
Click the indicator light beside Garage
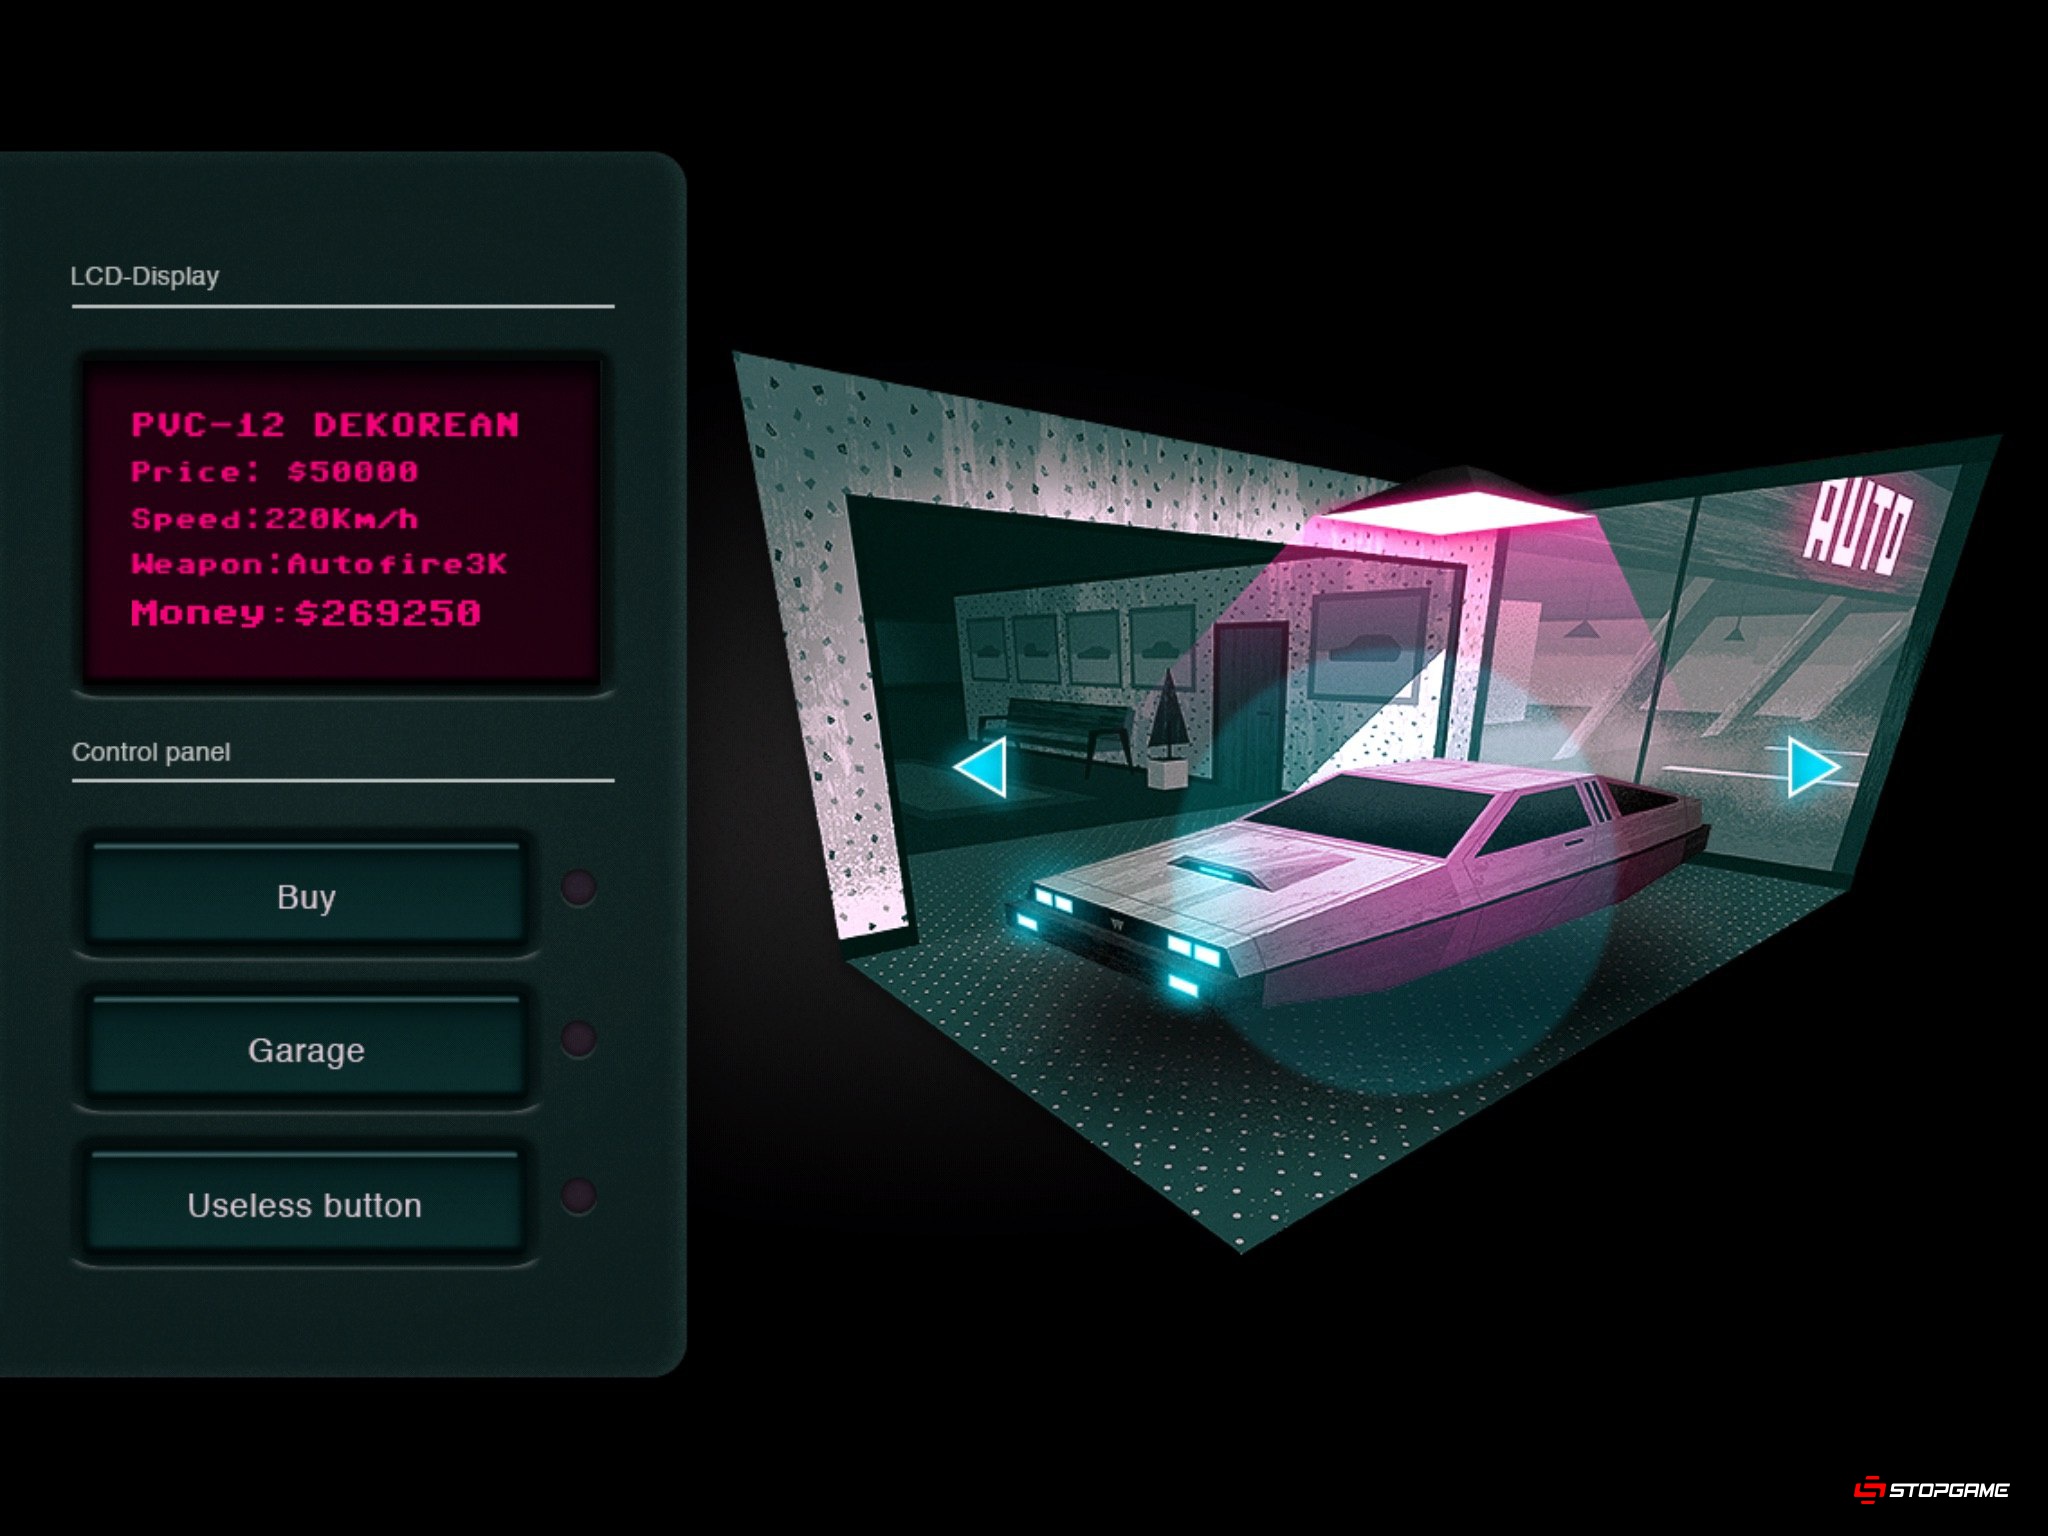[578, 1040]
